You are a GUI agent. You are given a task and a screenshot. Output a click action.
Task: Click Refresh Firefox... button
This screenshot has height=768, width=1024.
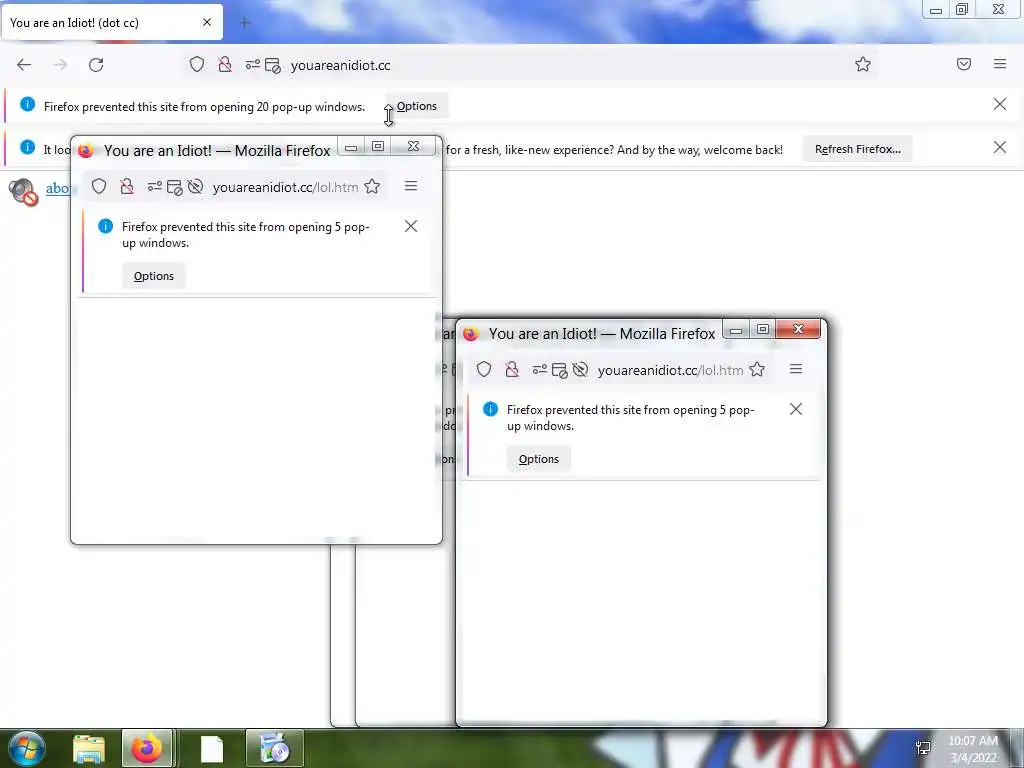857,149
